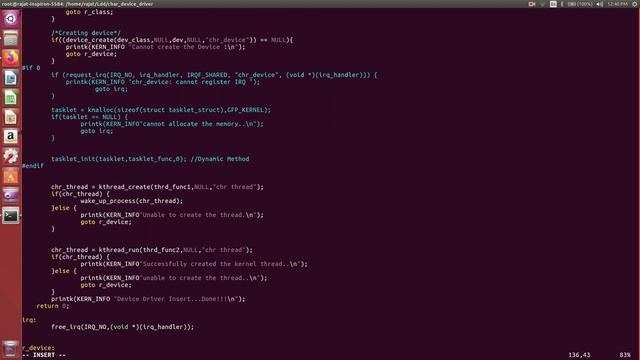Open the clock and calendar menu

[618, 4]
